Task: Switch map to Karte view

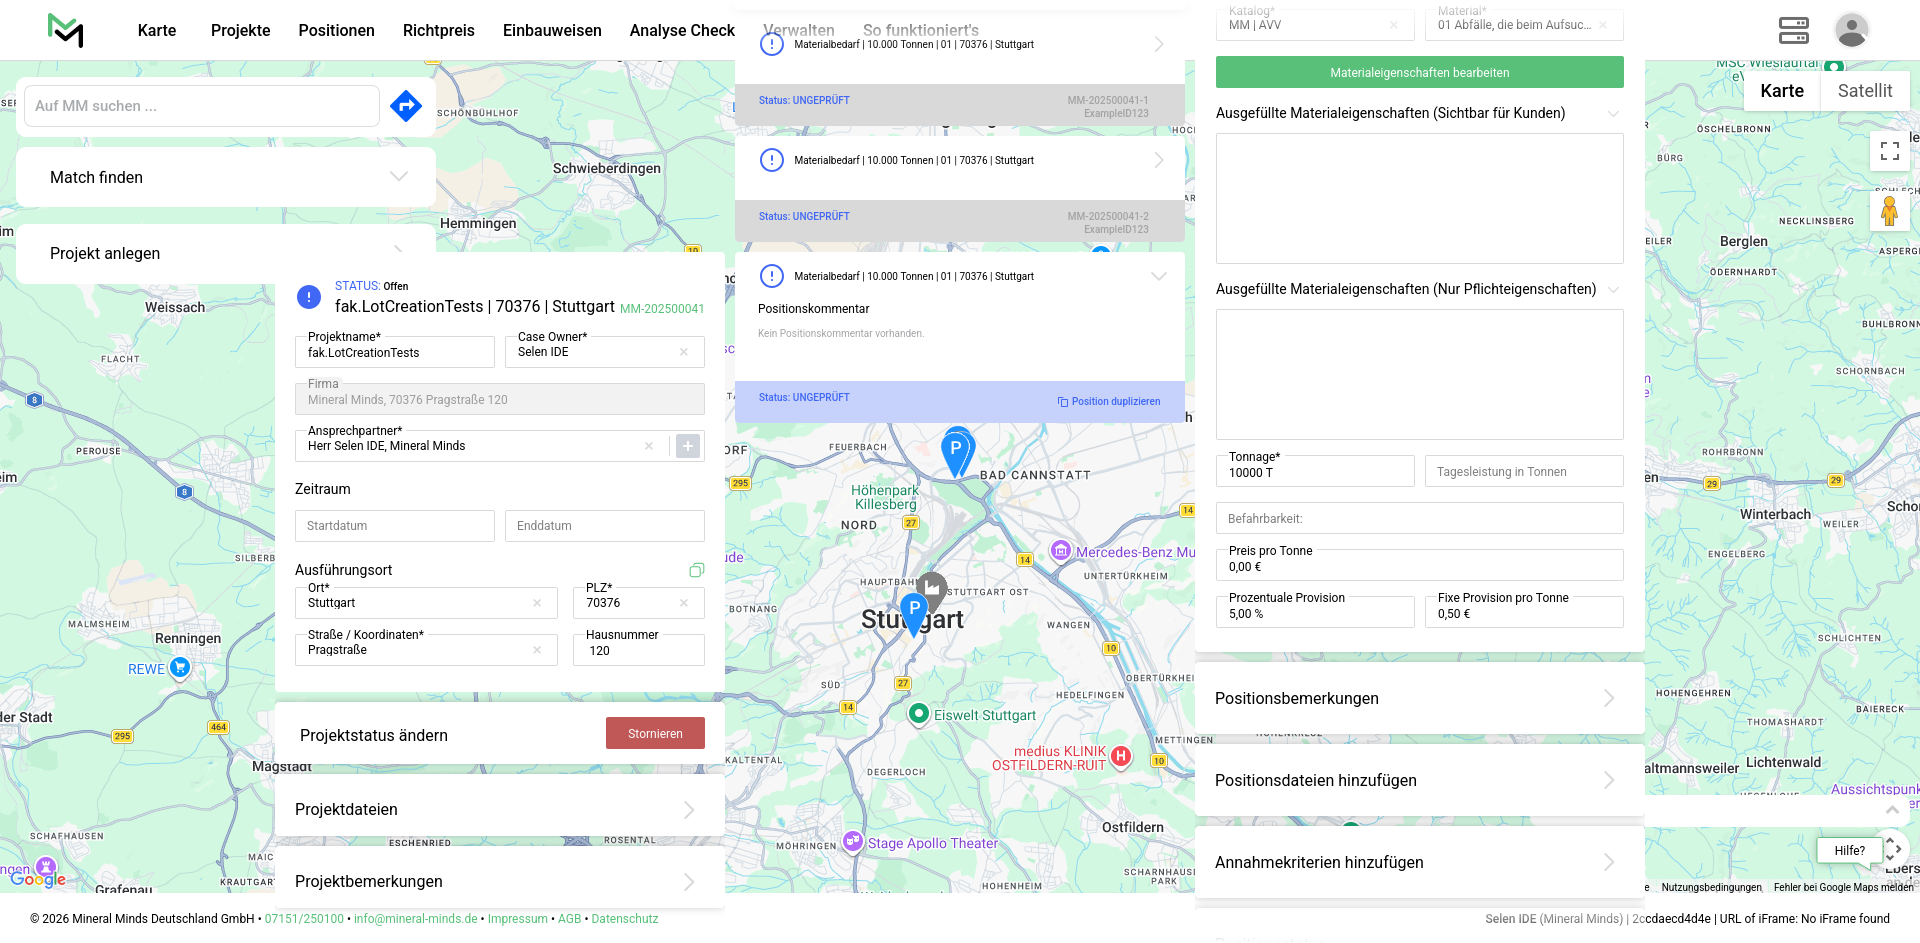Action: pyautogui.click(x=1781, y=91)
